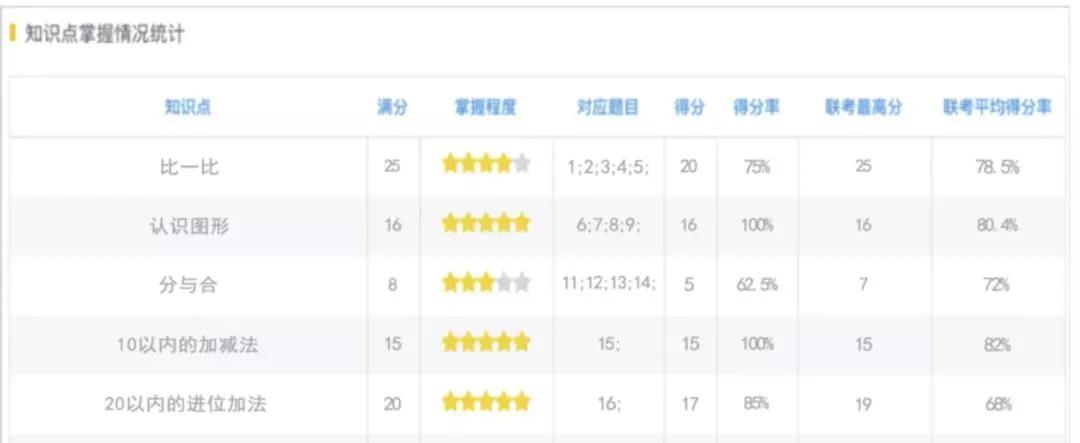Open the 认识图形 knowledge point

click(x=188, y=226)
